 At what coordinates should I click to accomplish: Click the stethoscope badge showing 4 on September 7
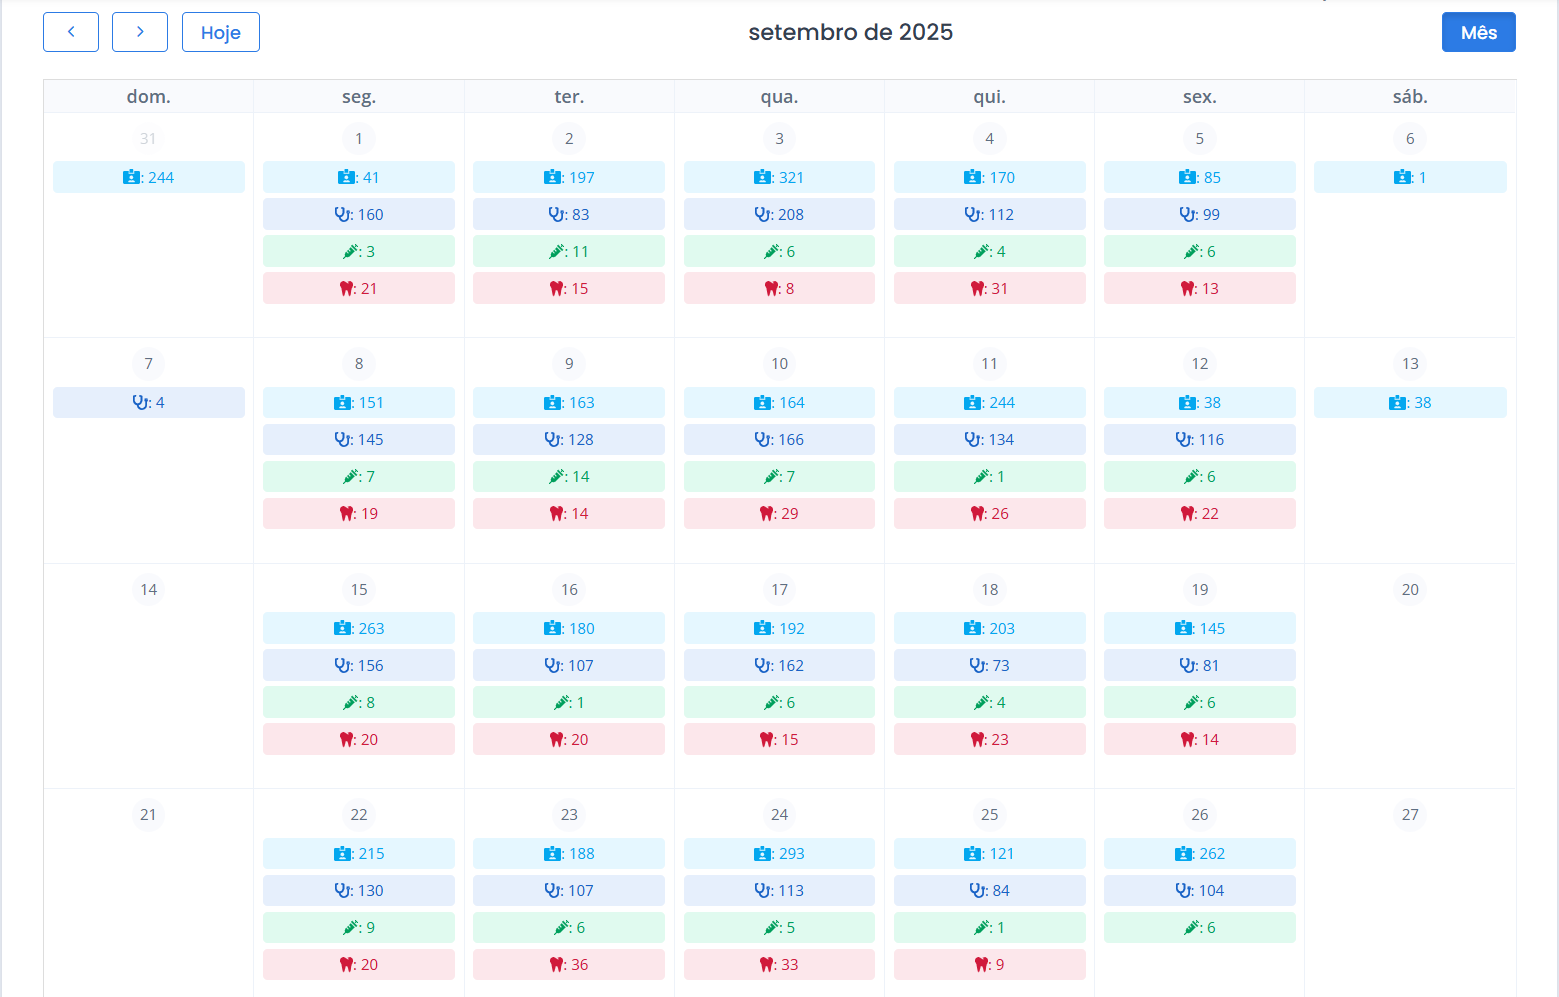coord(148,402)
